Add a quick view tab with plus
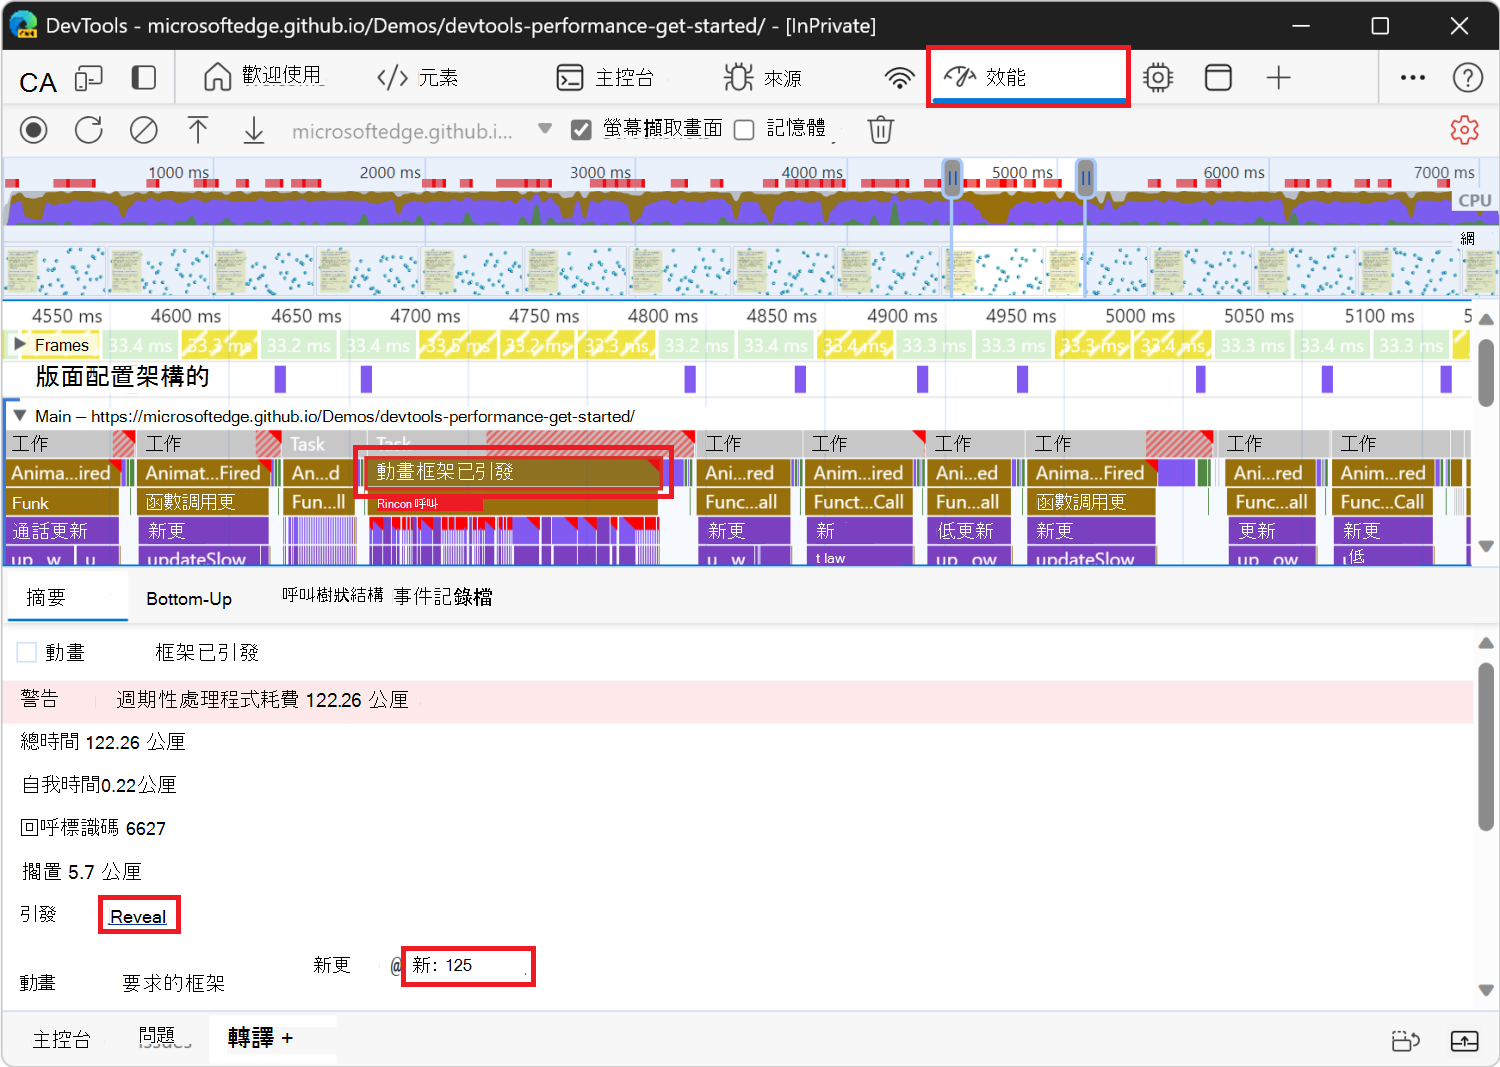Viewport: 1500px width, 1067px height. pyautogui.click(x=287, y=1038)
